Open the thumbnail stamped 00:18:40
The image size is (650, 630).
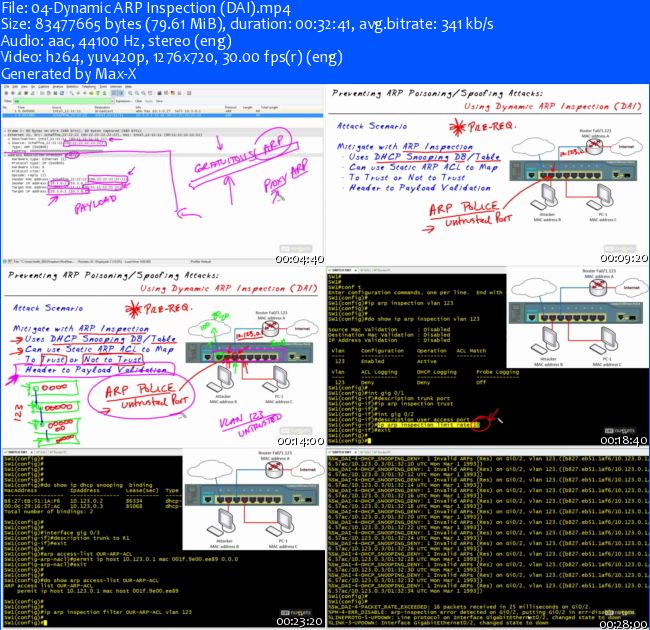(487, 357)
